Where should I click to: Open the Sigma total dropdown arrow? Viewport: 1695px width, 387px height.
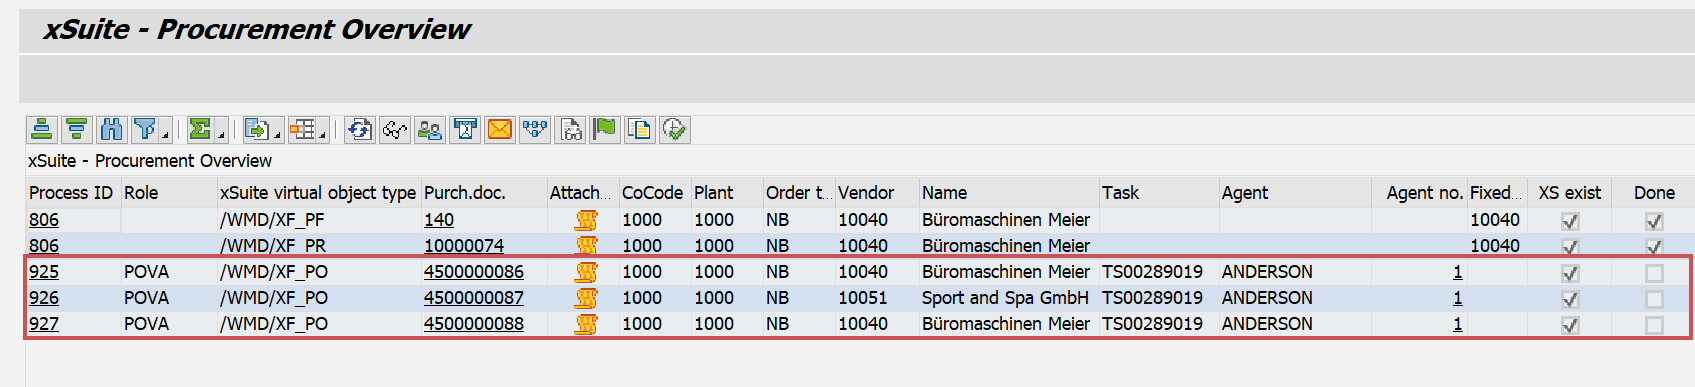point(221,130)
